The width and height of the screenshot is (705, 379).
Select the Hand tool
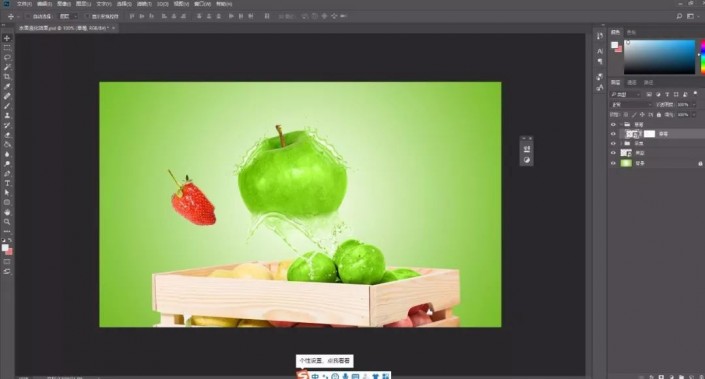[7, 212]
